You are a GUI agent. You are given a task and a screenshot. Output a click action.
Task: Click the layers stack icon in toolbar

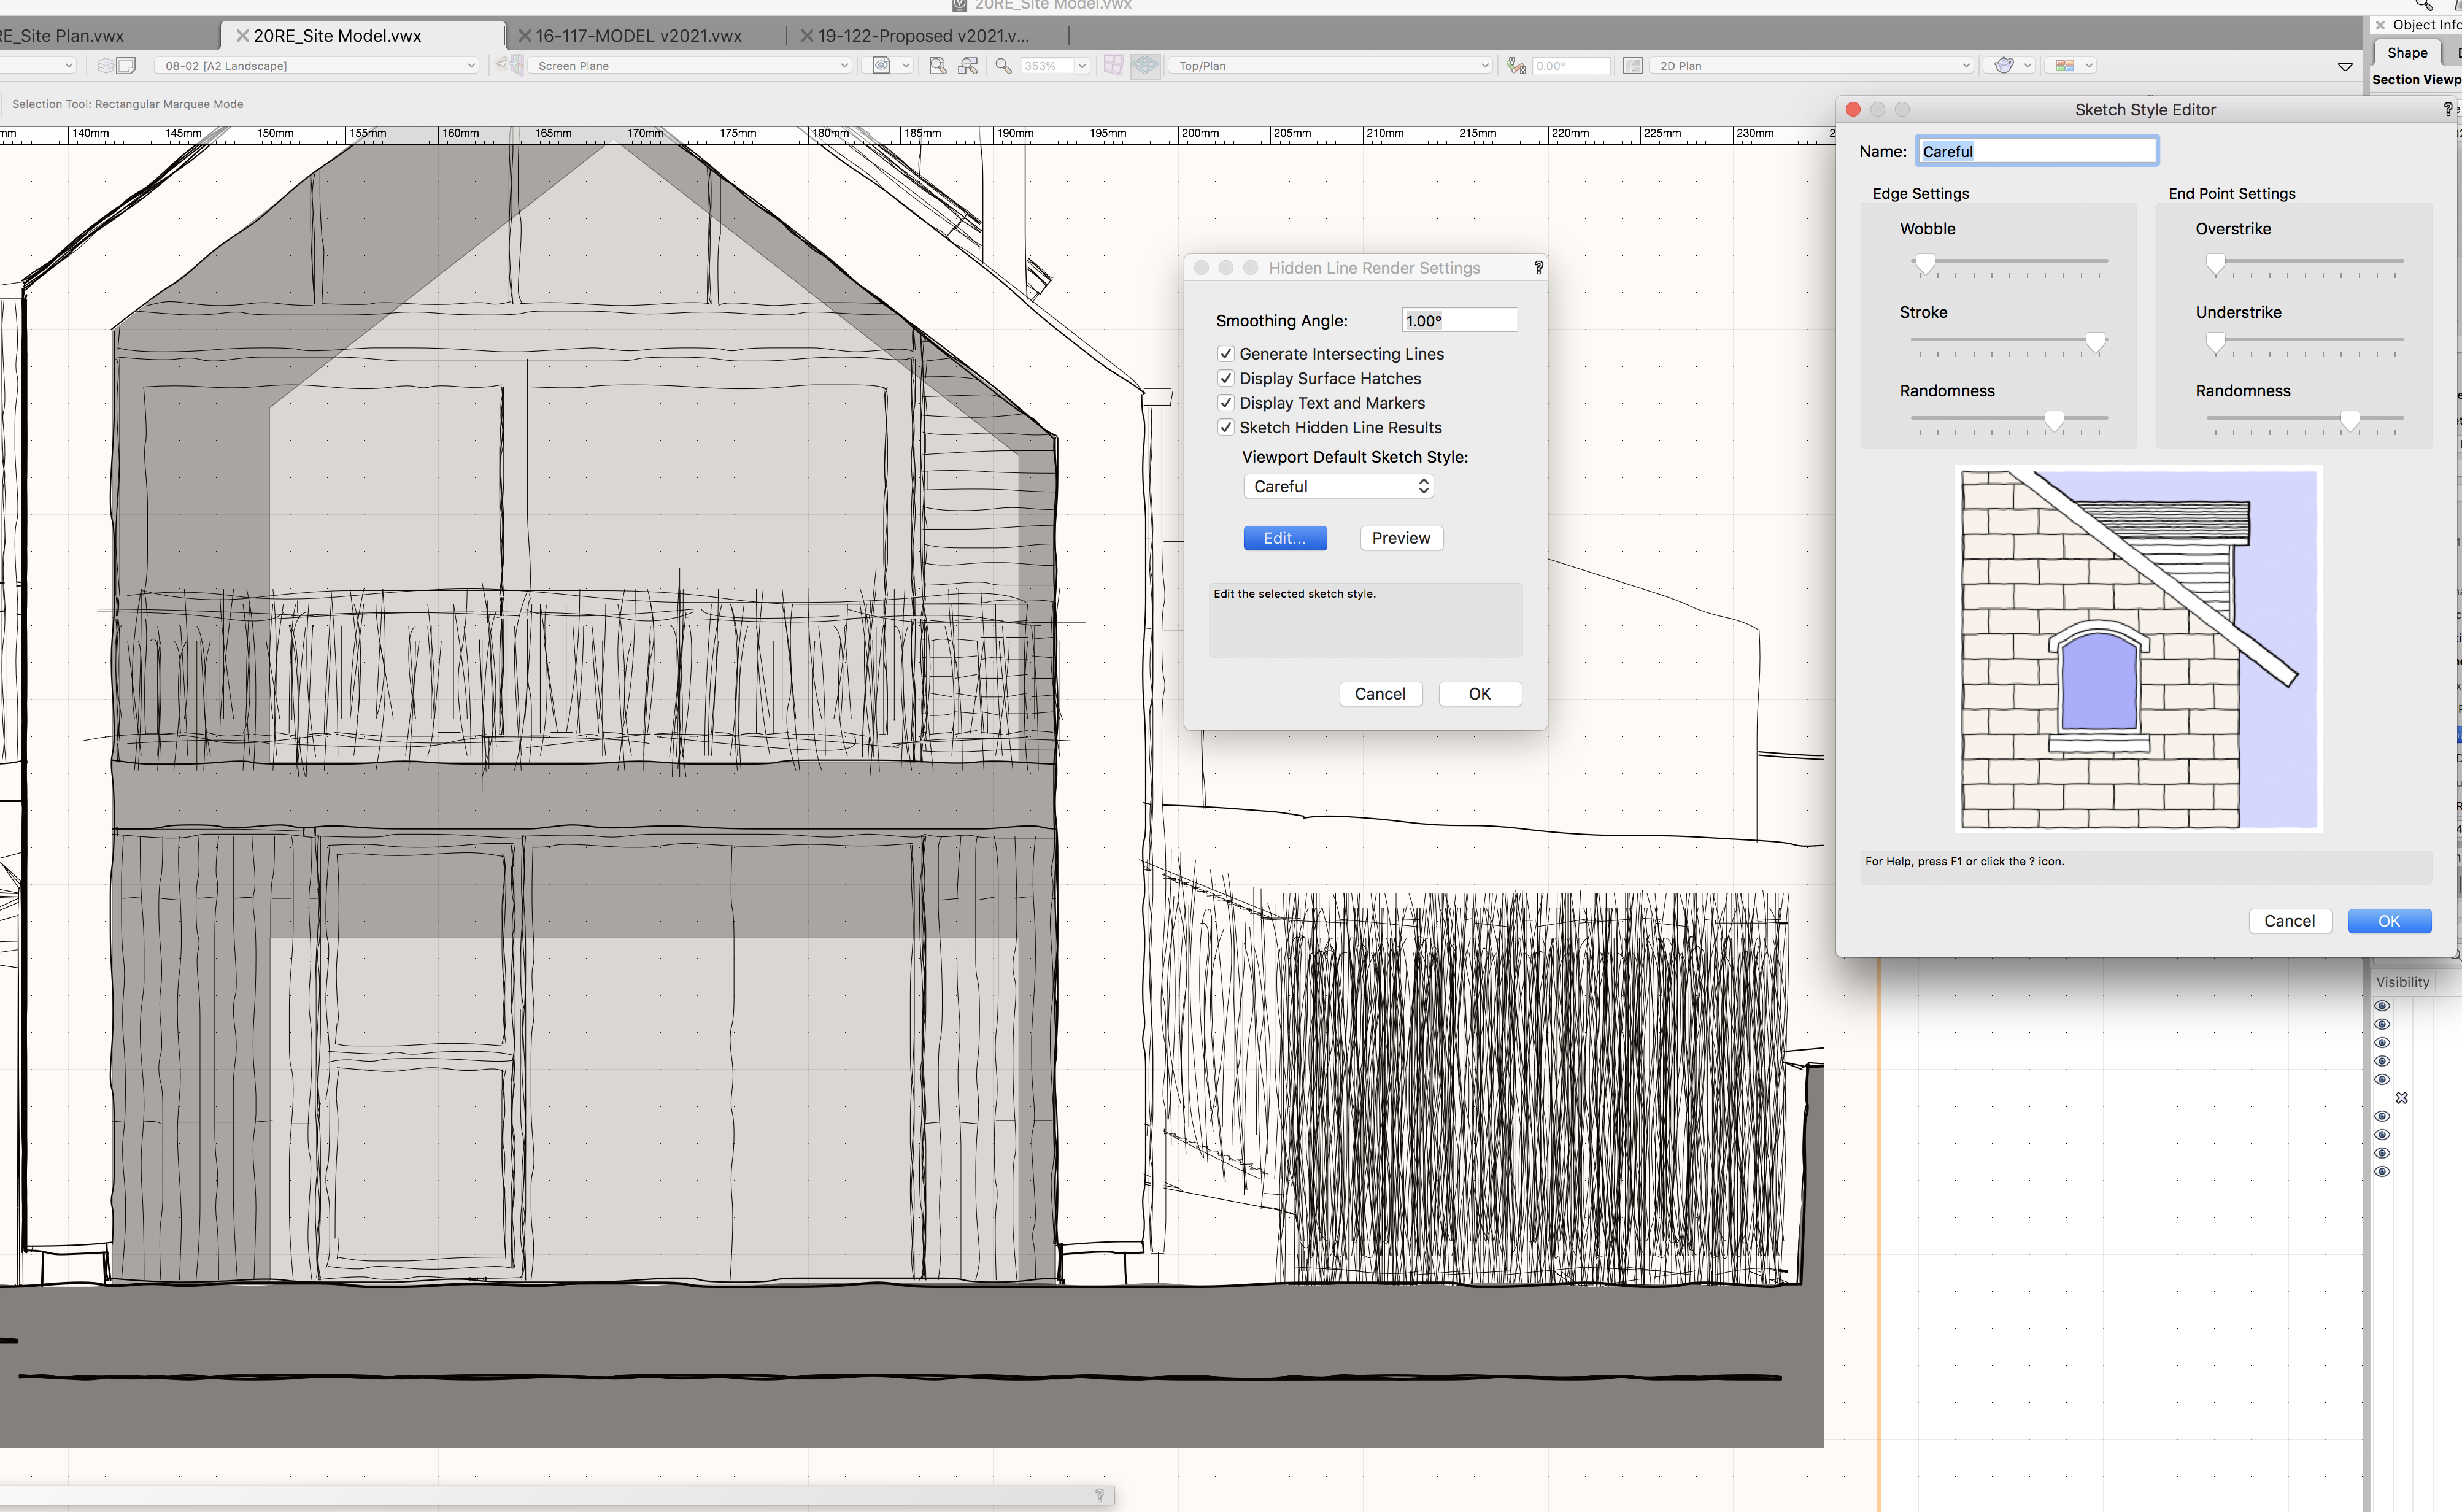(x=105, y=66)
